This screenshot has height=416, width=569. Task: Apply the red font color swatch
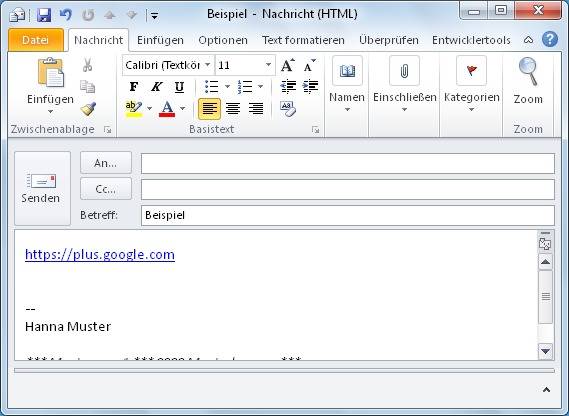[x=167, y=109]
